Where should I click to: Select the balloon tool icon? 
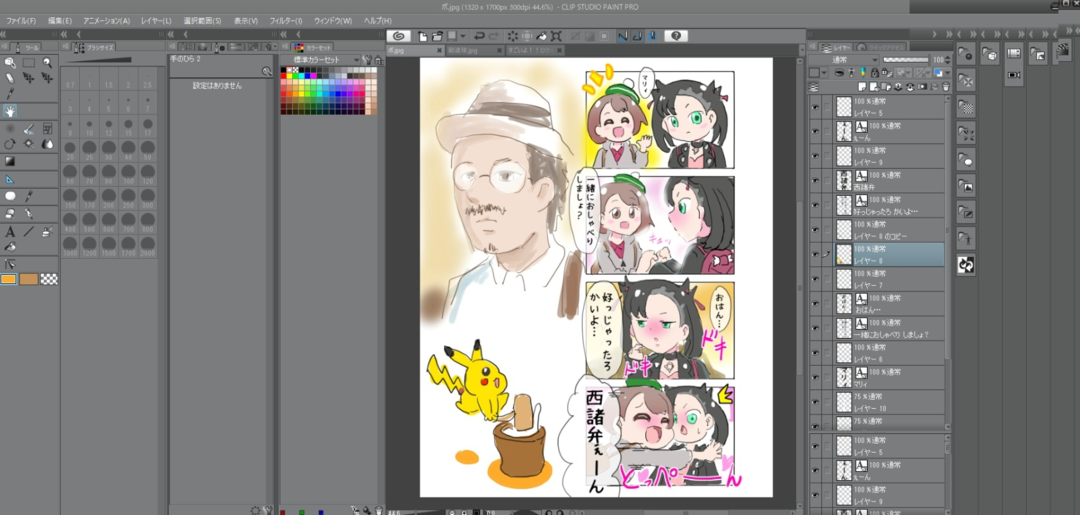click(10, 196)
